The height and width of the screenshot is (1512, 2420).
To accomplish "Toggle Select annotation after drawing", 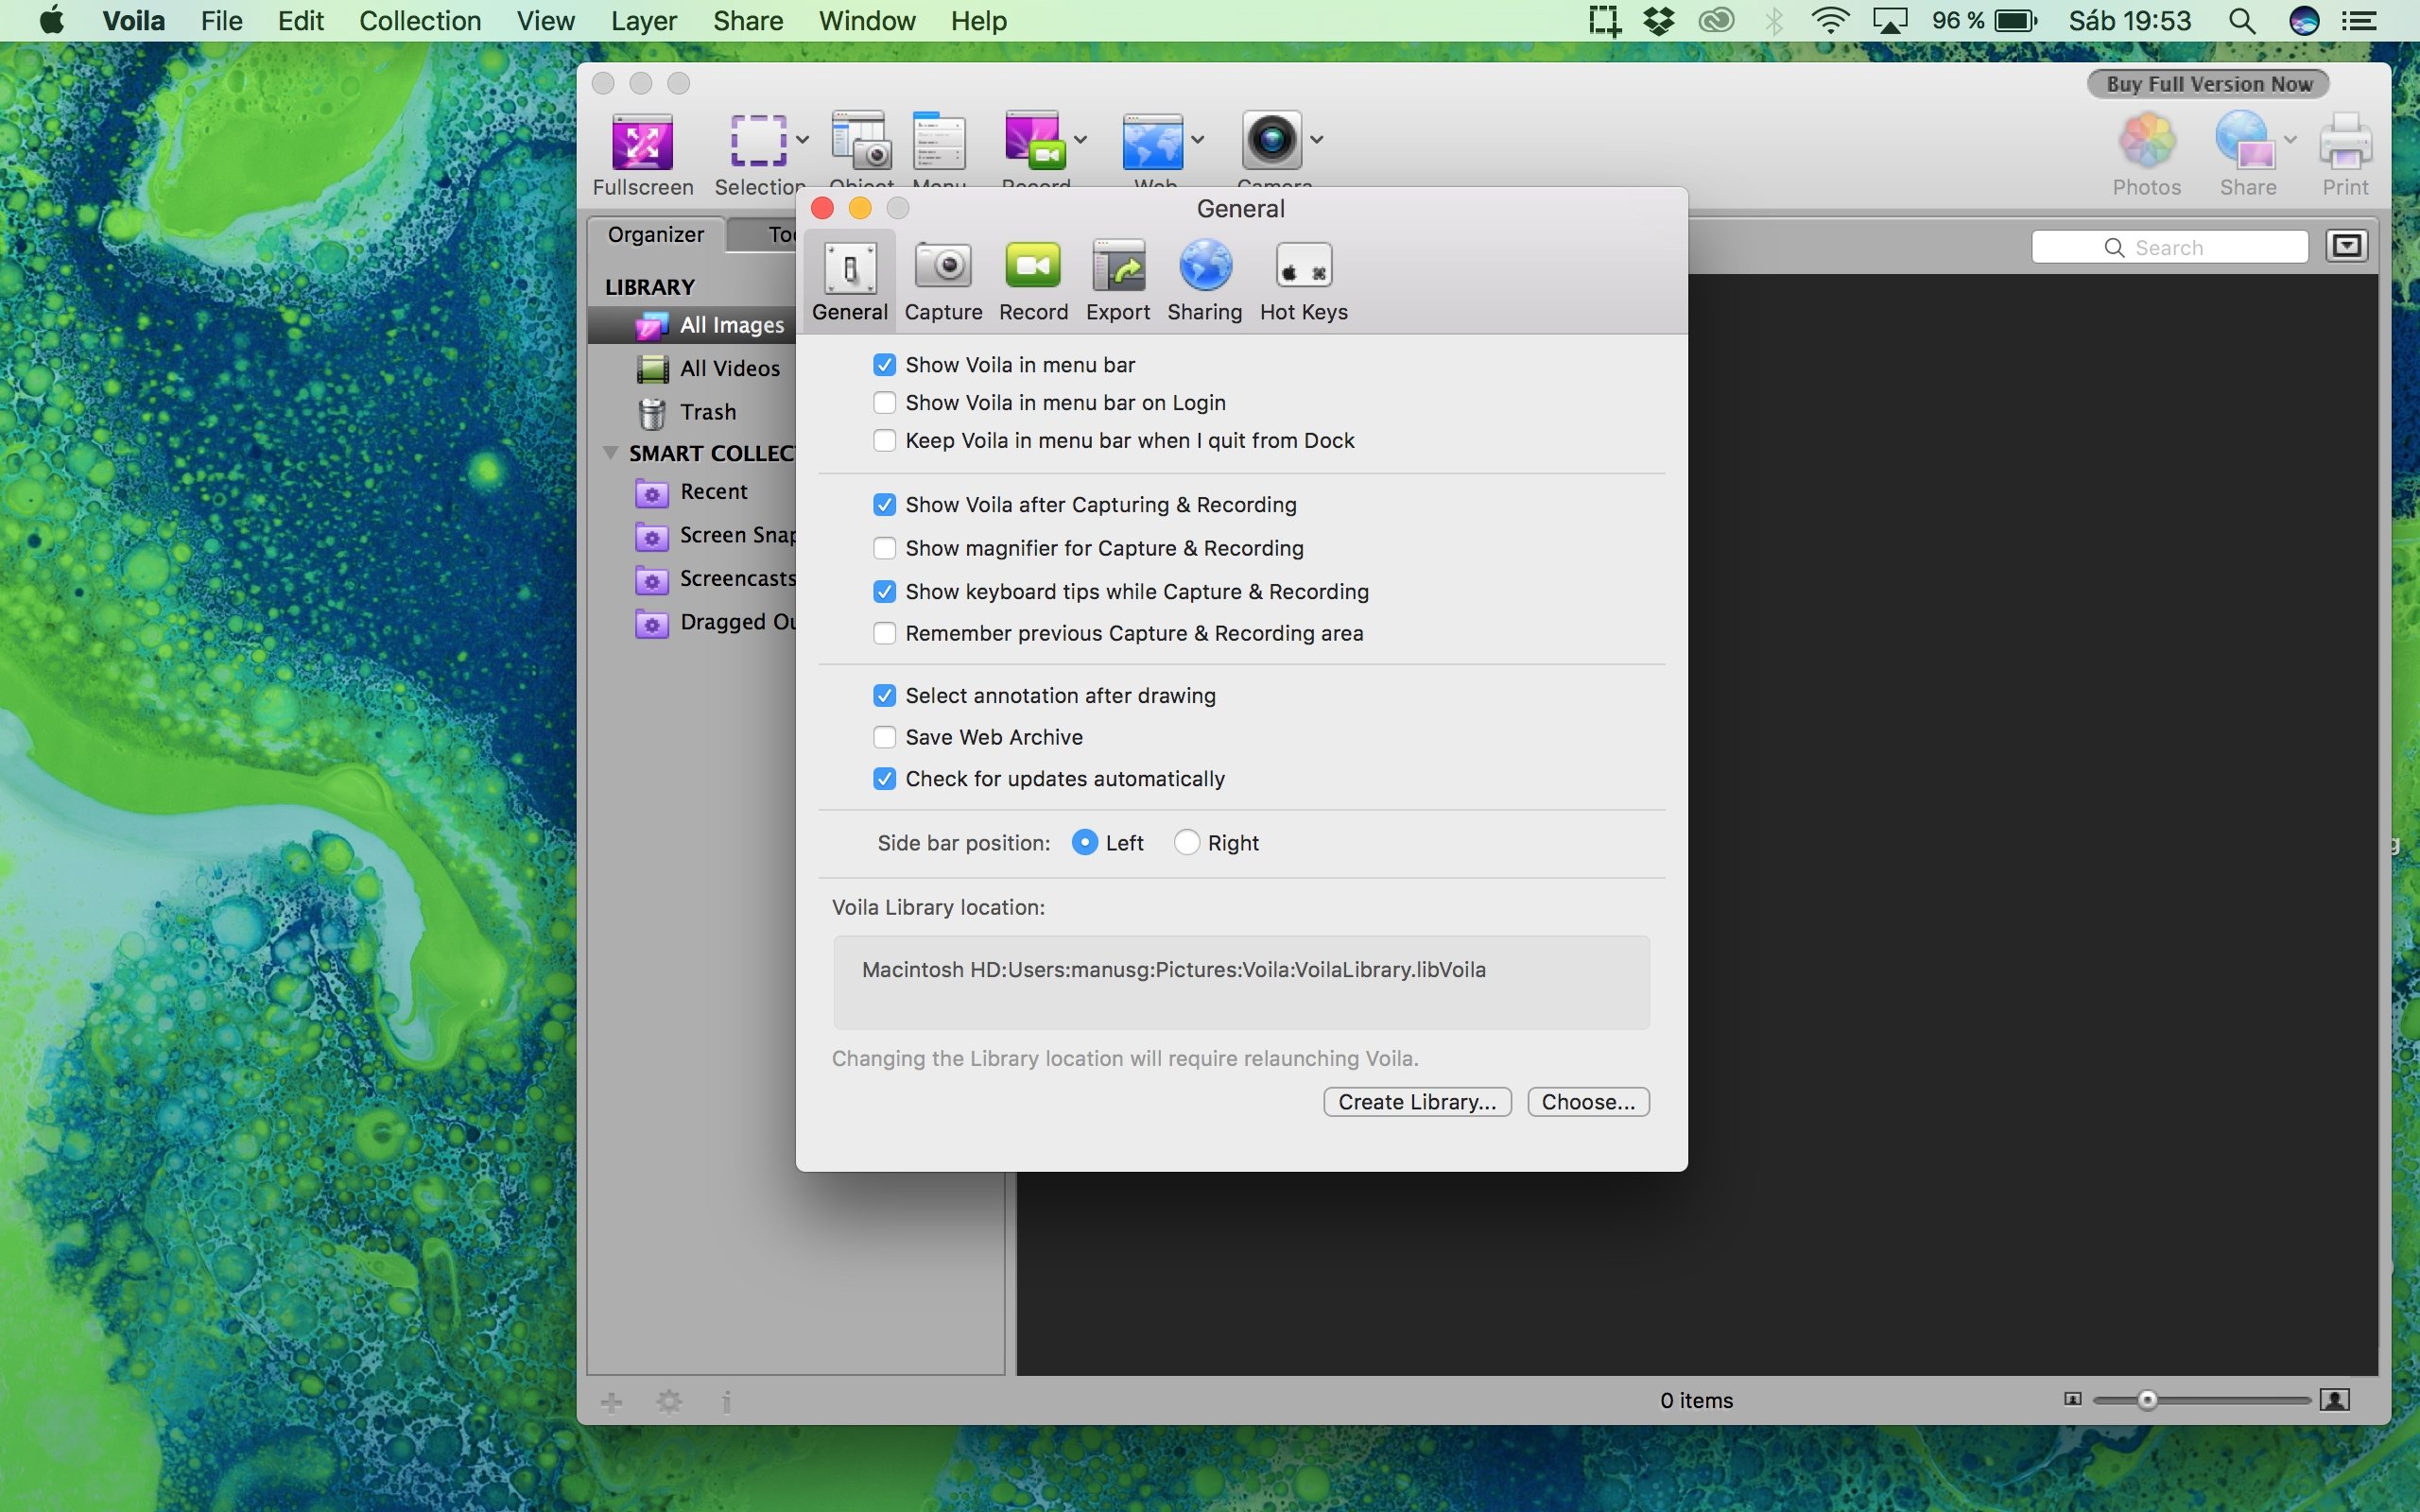I will (x=884, y=696).
